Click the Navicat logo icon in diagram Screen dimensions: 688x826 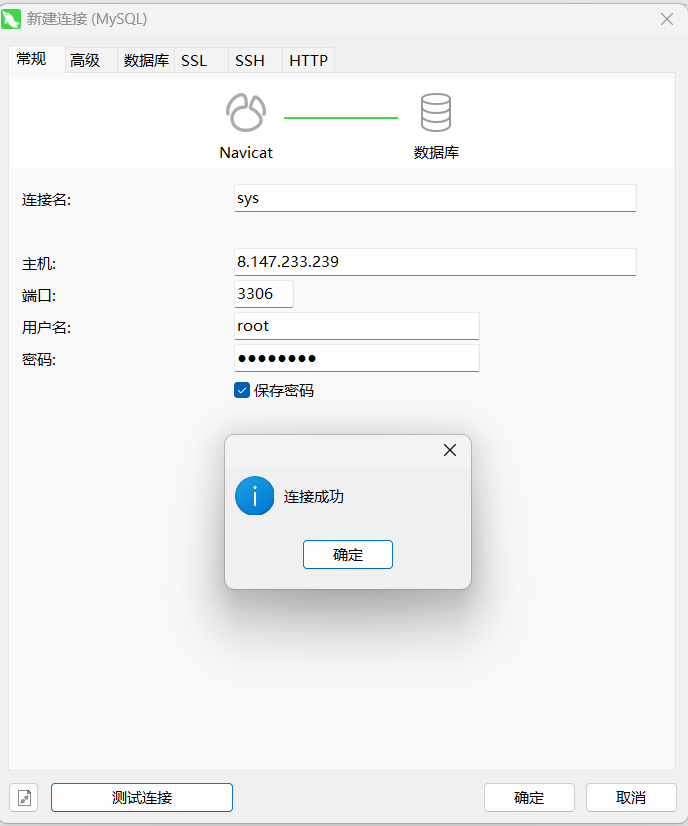pyautogui.click(x=246, y=113)
